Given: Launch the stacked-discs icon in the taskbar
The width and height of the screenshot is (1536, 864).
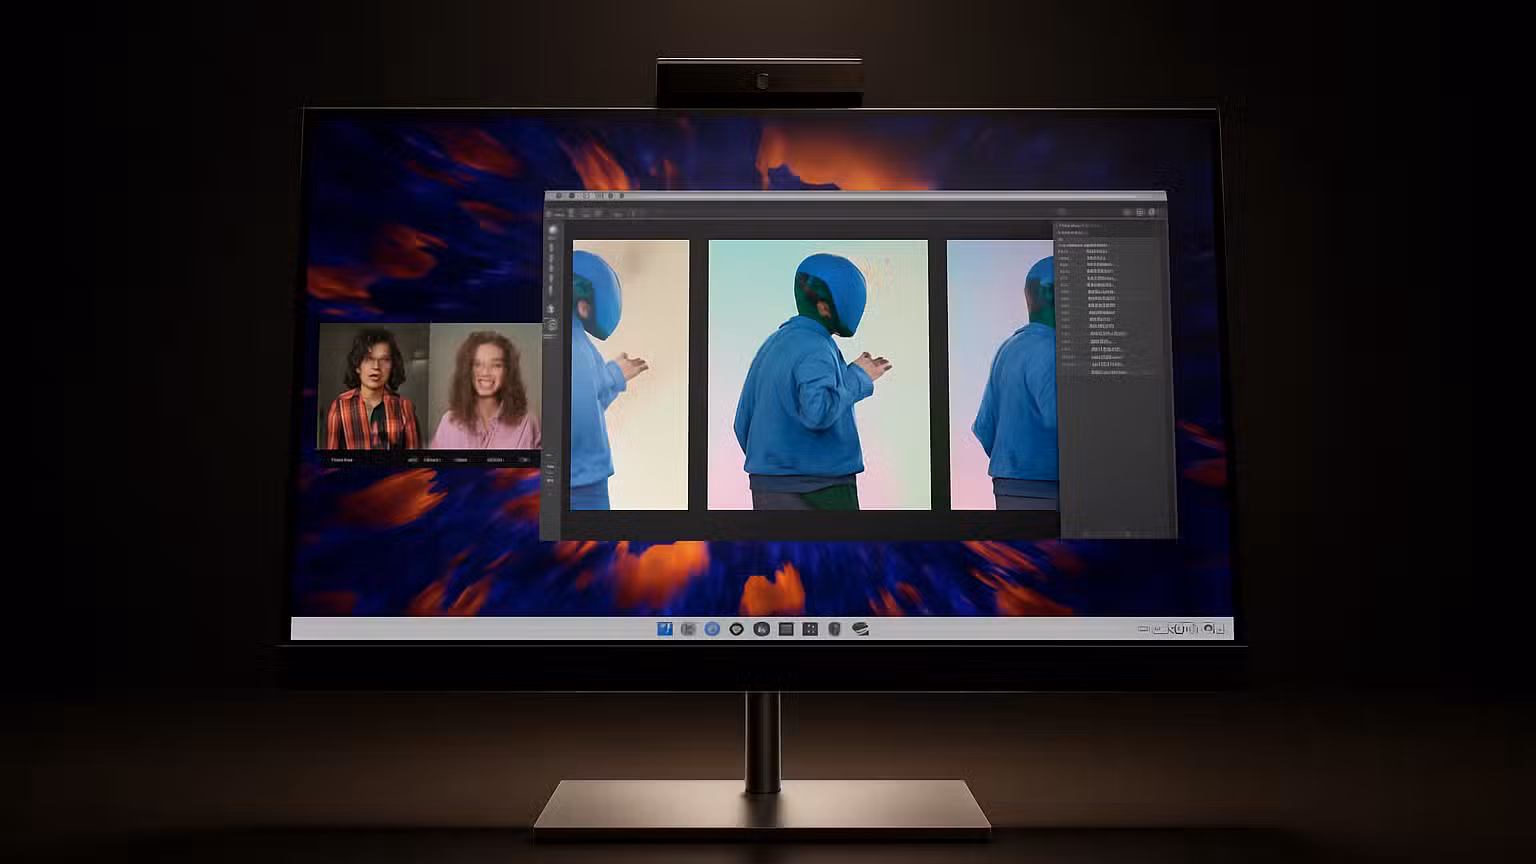Looking at the screenshot, I should point(860,629).
